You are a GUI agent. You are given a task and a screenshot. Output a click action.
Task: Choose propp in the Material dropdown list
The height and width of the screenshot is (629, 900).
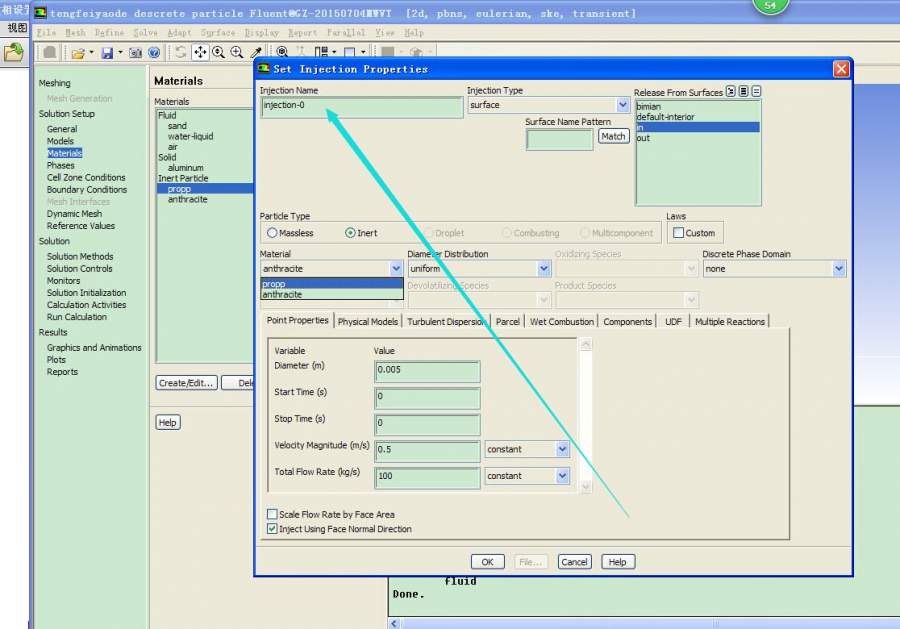tap(331, 284)
